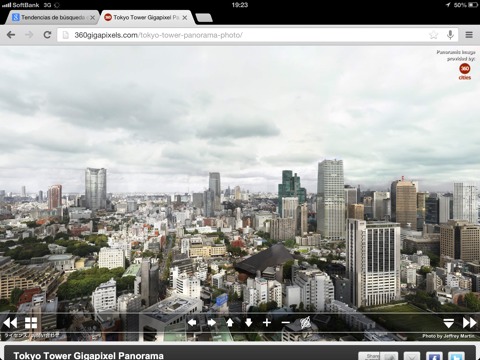
Task: Close the Tendencias de búsqueda tab
Action: (x=93, y=18)
